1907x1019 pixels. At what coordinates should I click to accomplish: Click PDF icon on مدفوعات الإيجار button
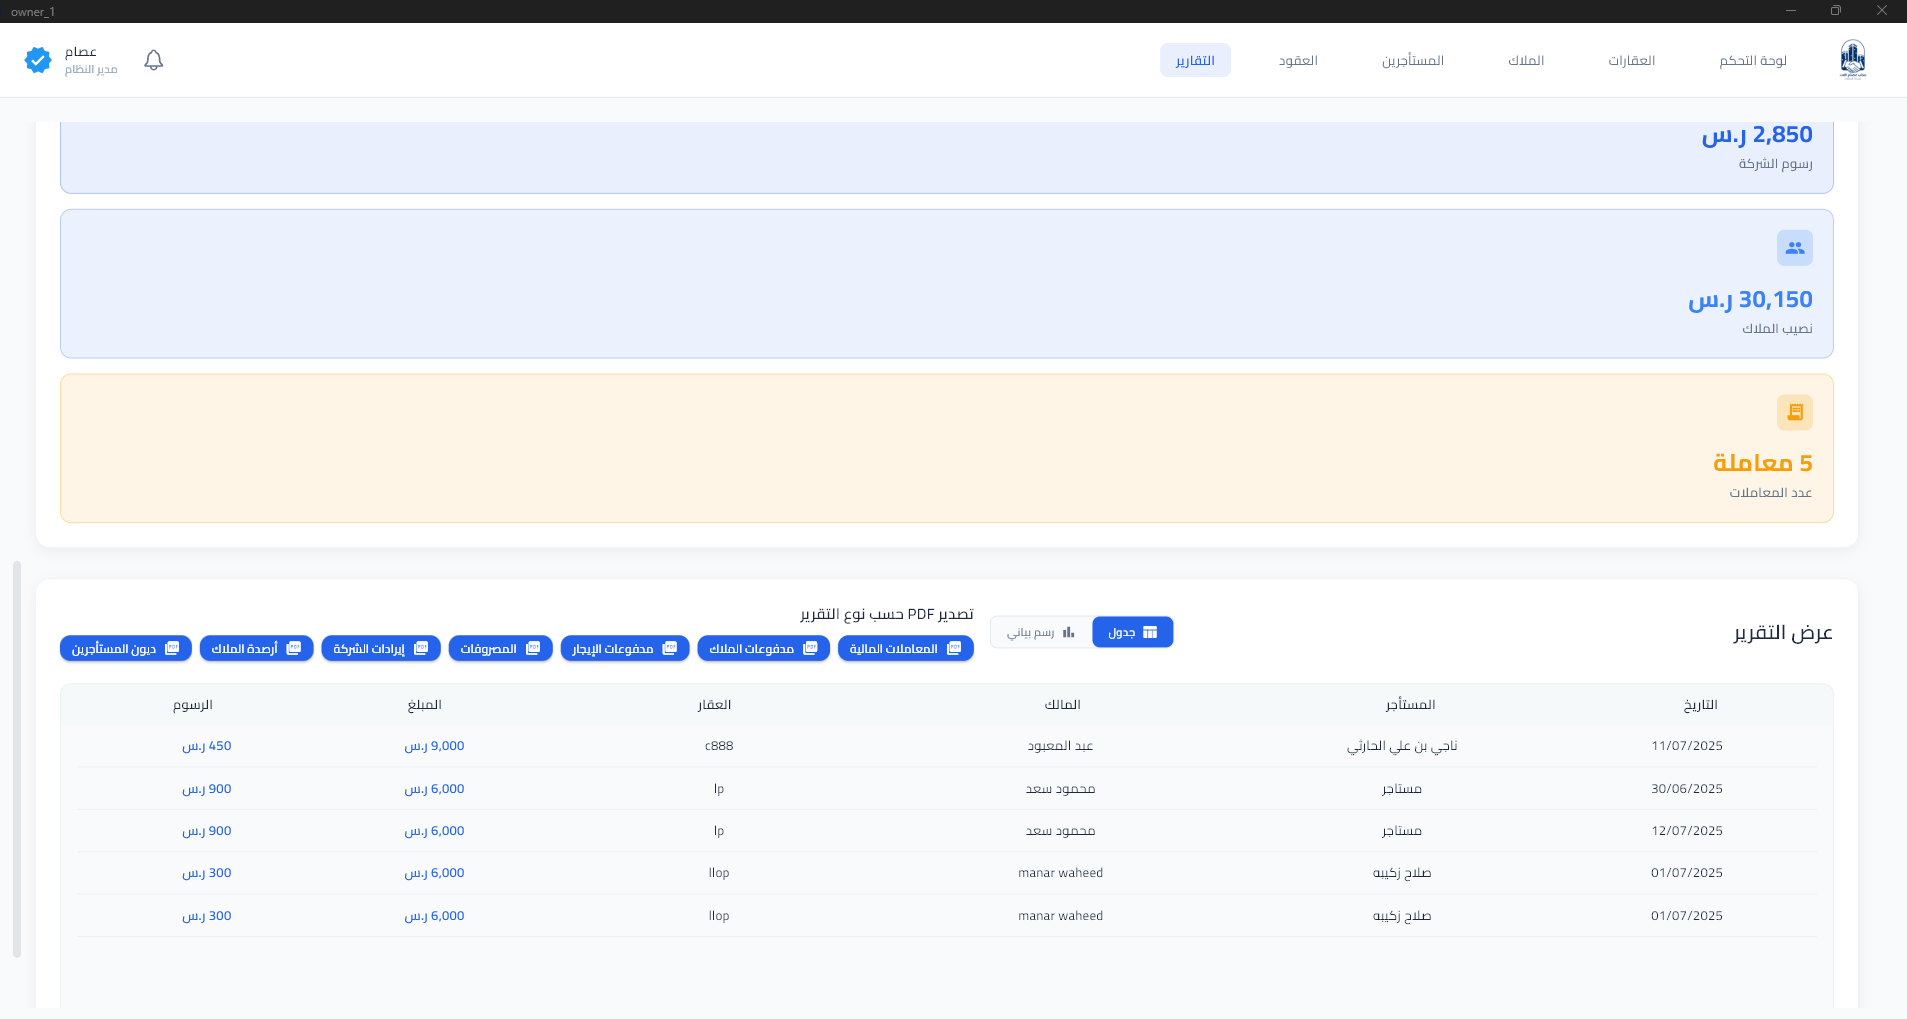tap(669, 648)
